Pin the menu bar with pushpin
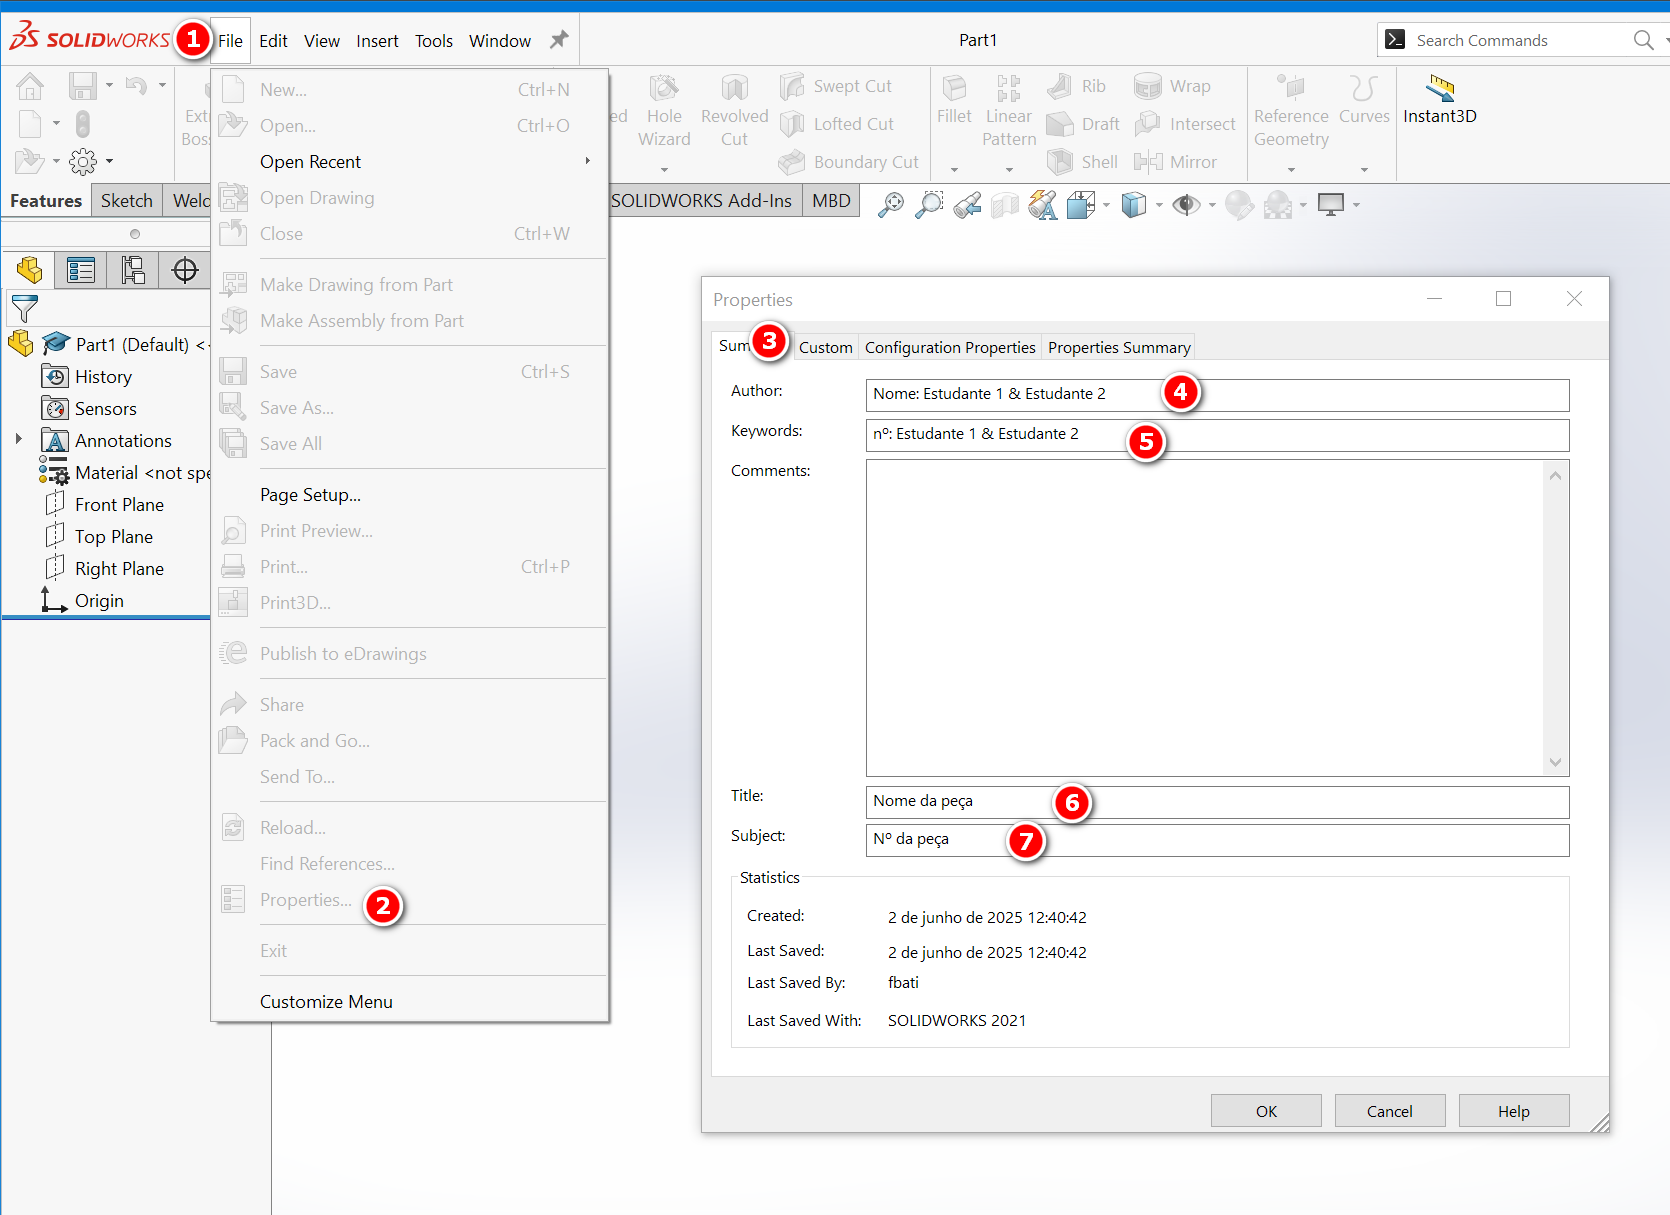Image resolution: width=1670 pixels, height=1215 pixels. pos(559,40)
